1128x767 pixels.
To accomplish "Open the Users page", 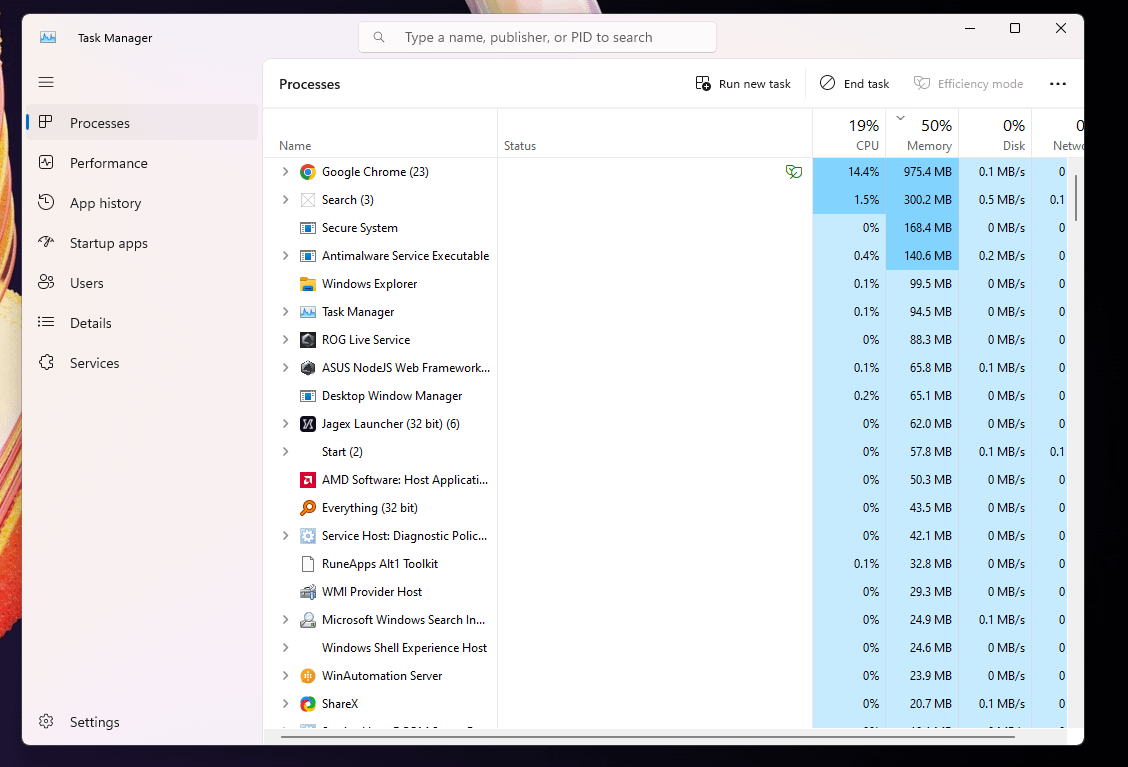I will pyautogui.click(x=142, y=283).
